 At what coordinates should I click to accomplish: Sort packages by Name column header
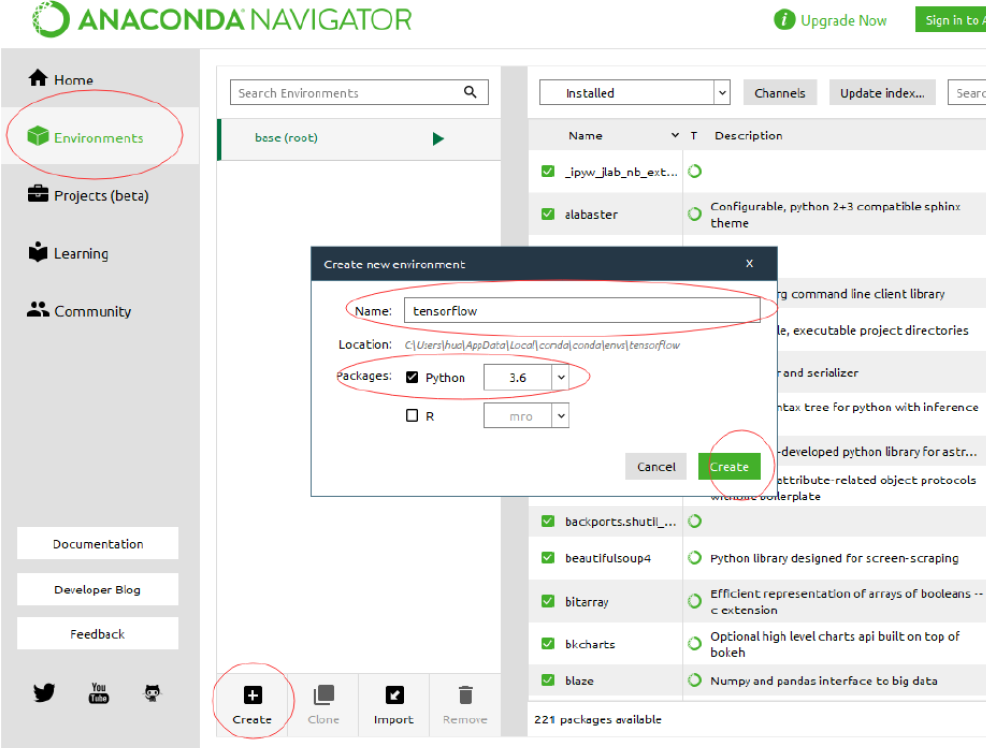(585, 135)
